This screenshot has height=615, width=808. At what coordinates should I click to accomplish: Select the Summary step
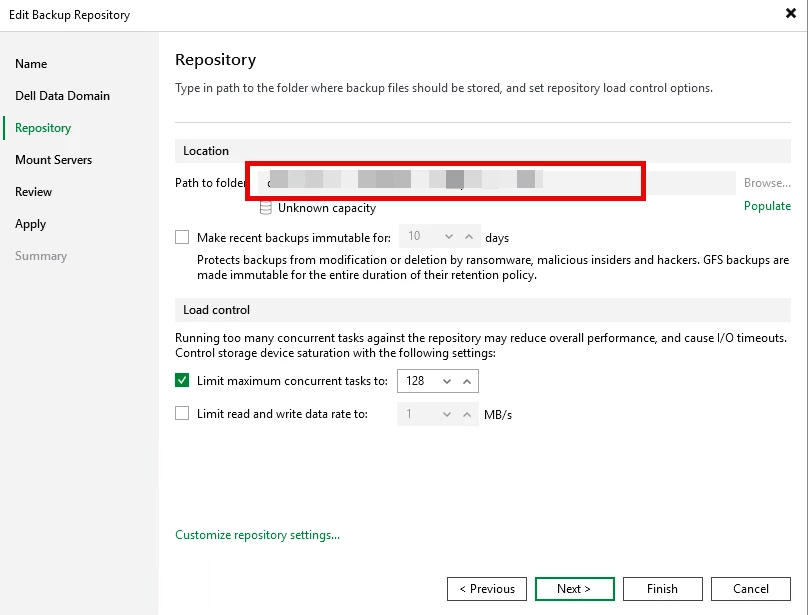(41, 256)
